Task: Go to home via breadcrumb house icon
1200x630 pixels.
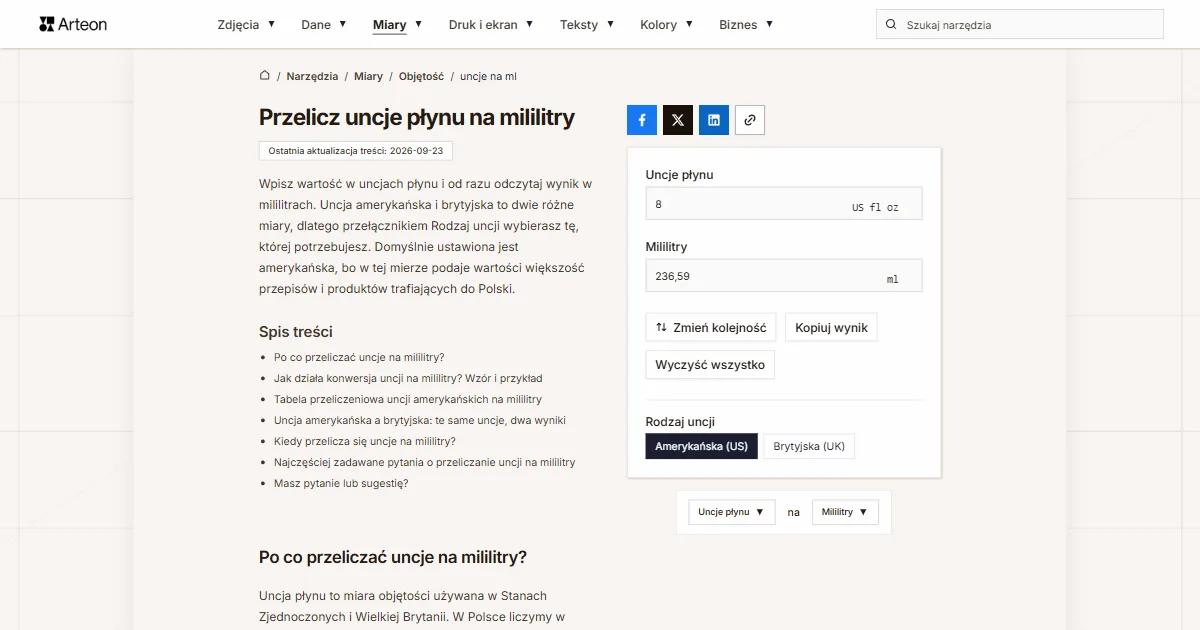Action: 265,76
